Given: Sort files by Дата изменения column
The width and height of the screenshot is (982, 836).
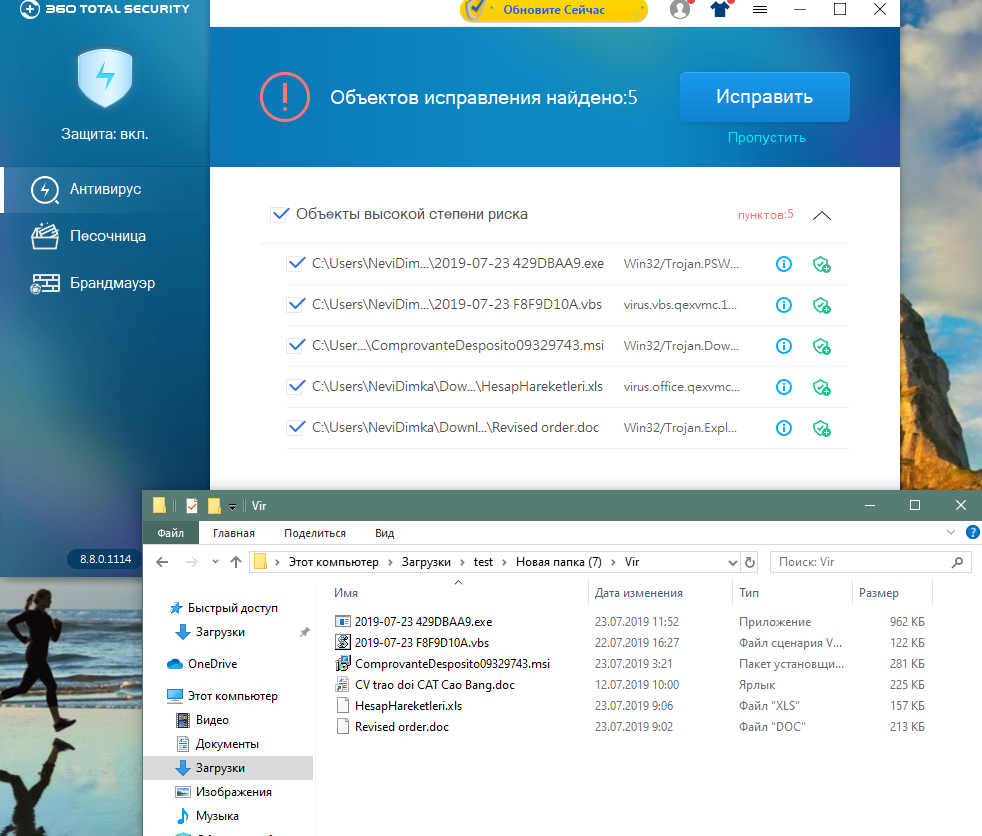Looking at the screenshot, I should click(x=638, y=593).
